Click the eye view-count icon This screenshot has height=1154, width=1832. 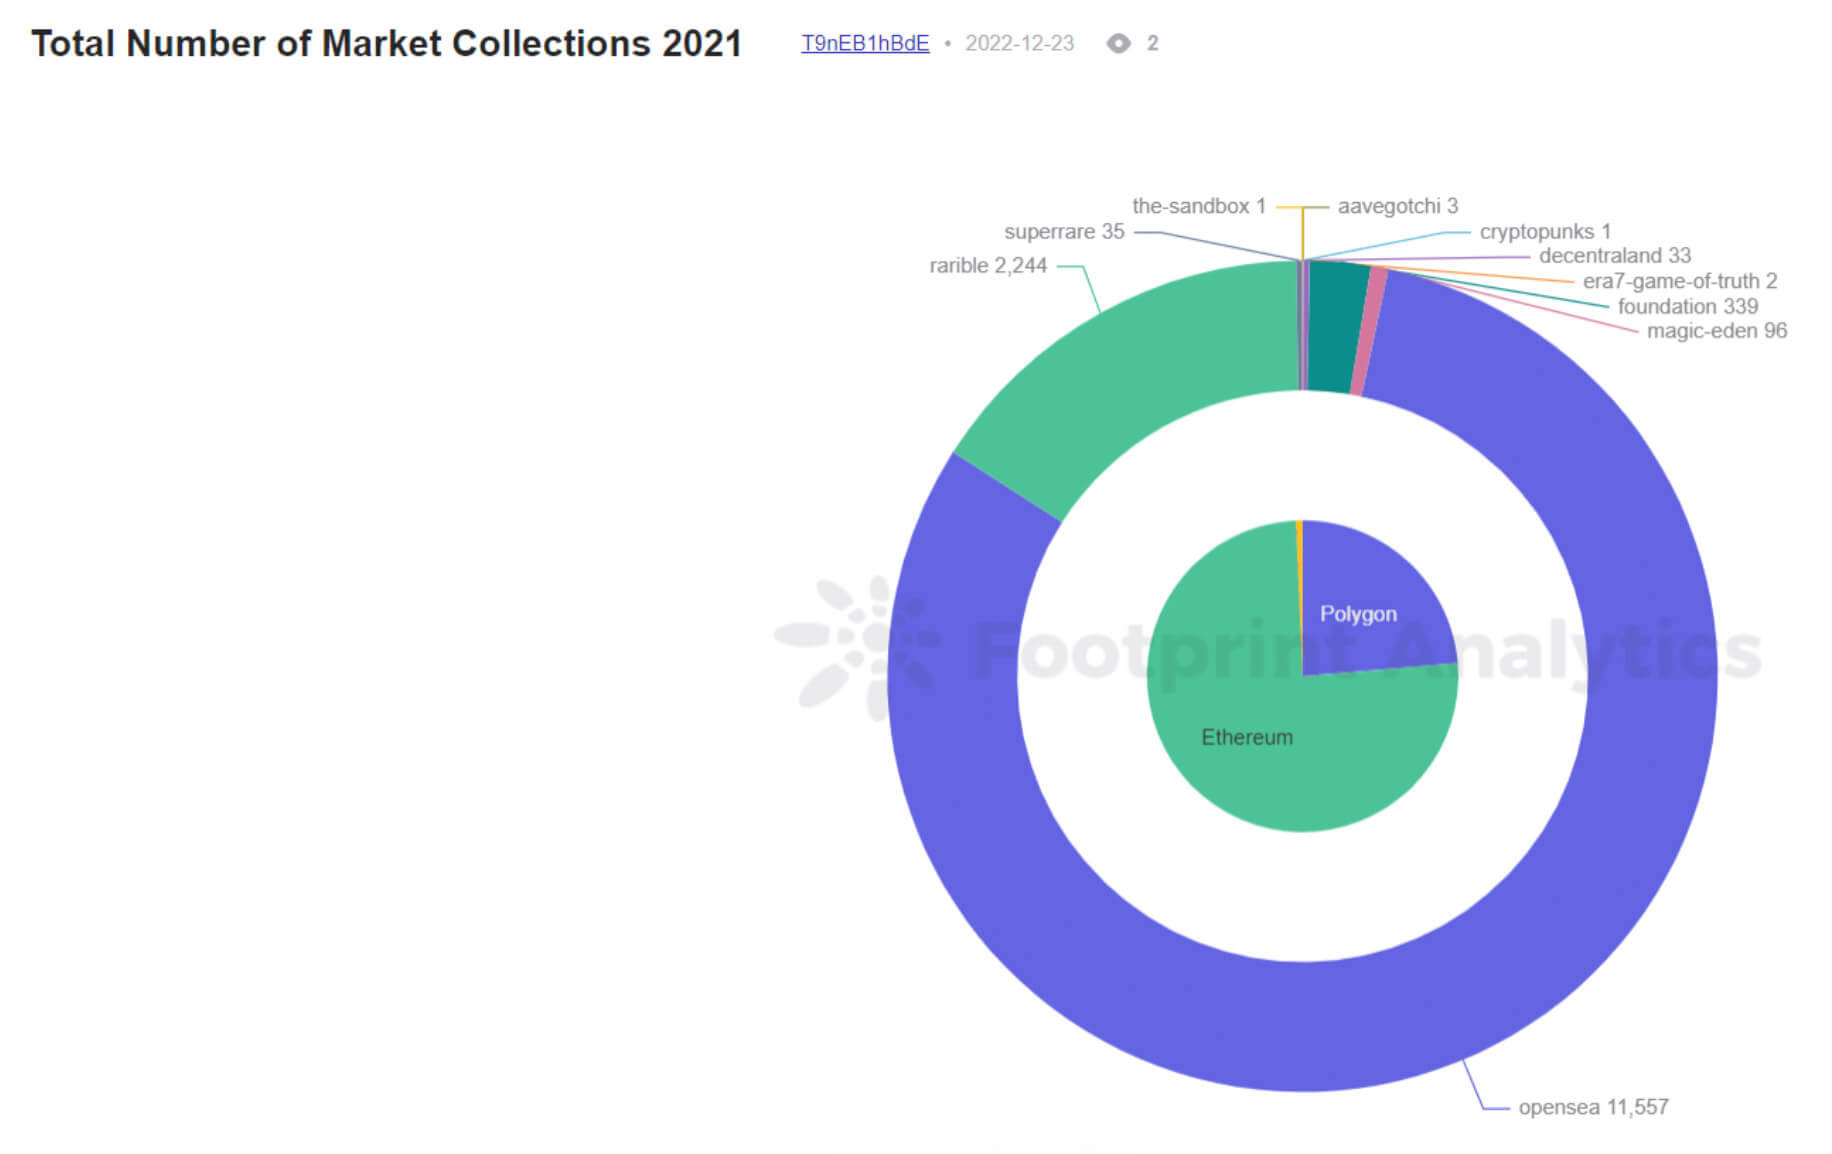1120,43
